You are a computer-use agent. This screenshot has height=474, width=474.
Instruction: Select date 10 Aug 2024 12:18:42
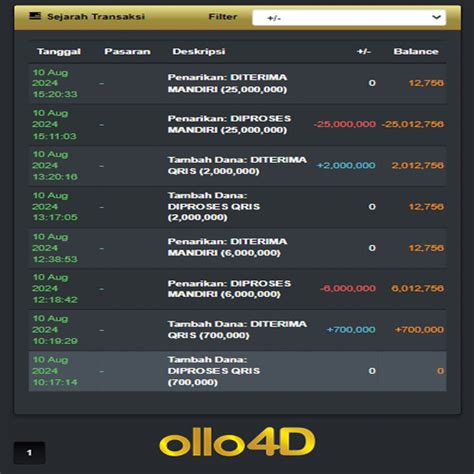55,289
